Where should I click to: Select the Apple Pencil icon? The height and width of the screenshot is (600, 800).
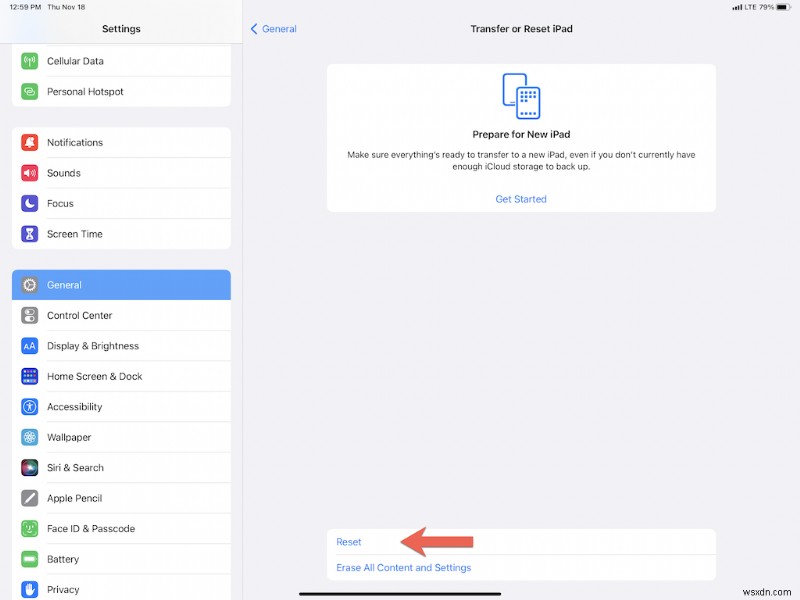tap(29, 498)
